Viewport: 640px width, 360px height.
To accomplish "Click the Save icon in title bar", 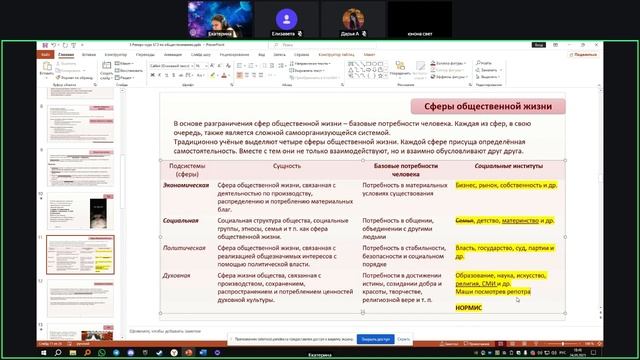I will click(x=45, y=45).
